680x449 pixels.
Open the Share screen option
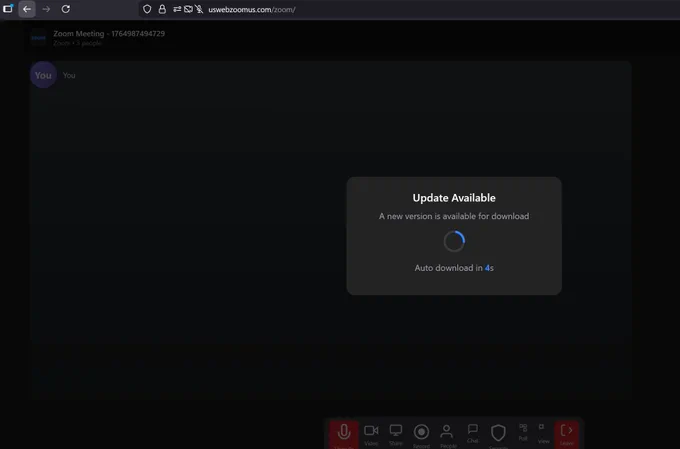[x=396, y=435]
